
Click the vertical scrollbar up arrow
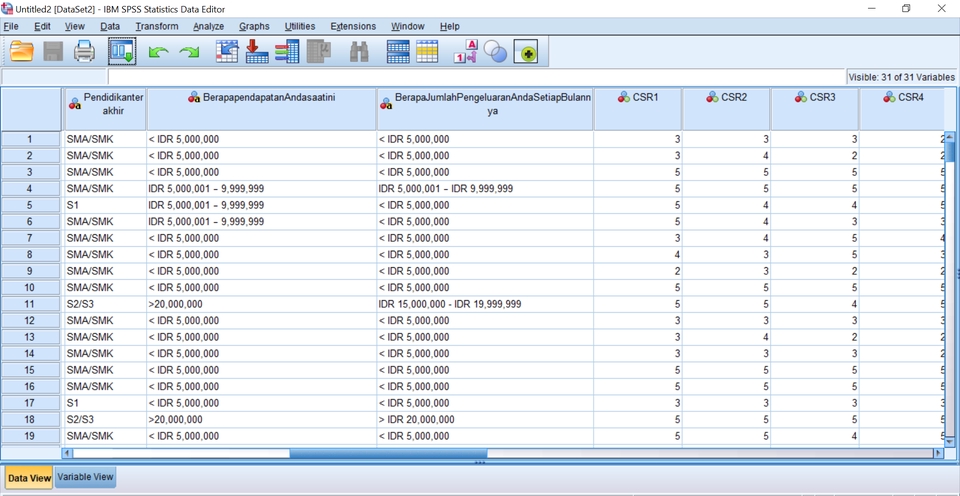950,136
